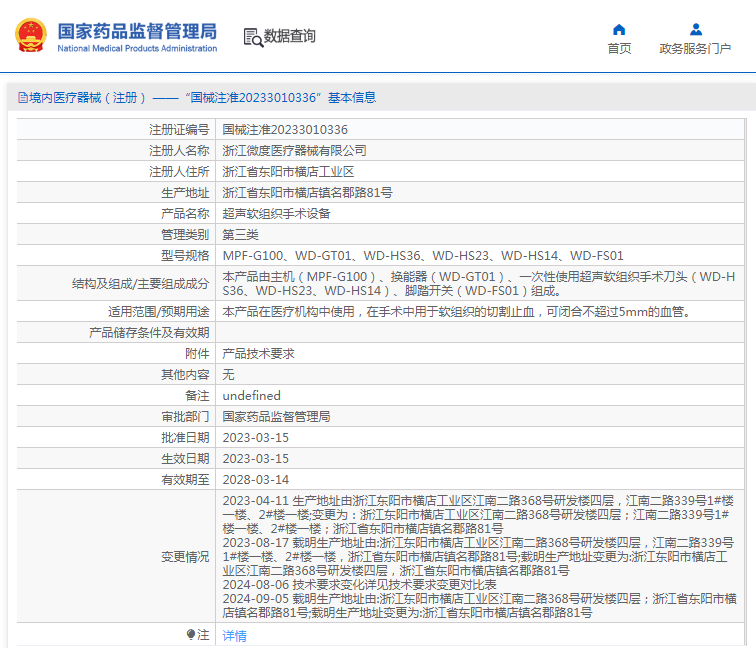This screenshot has height=648, width=756.
Task: Click the 数据查询 label
Action: coord(289,36)
